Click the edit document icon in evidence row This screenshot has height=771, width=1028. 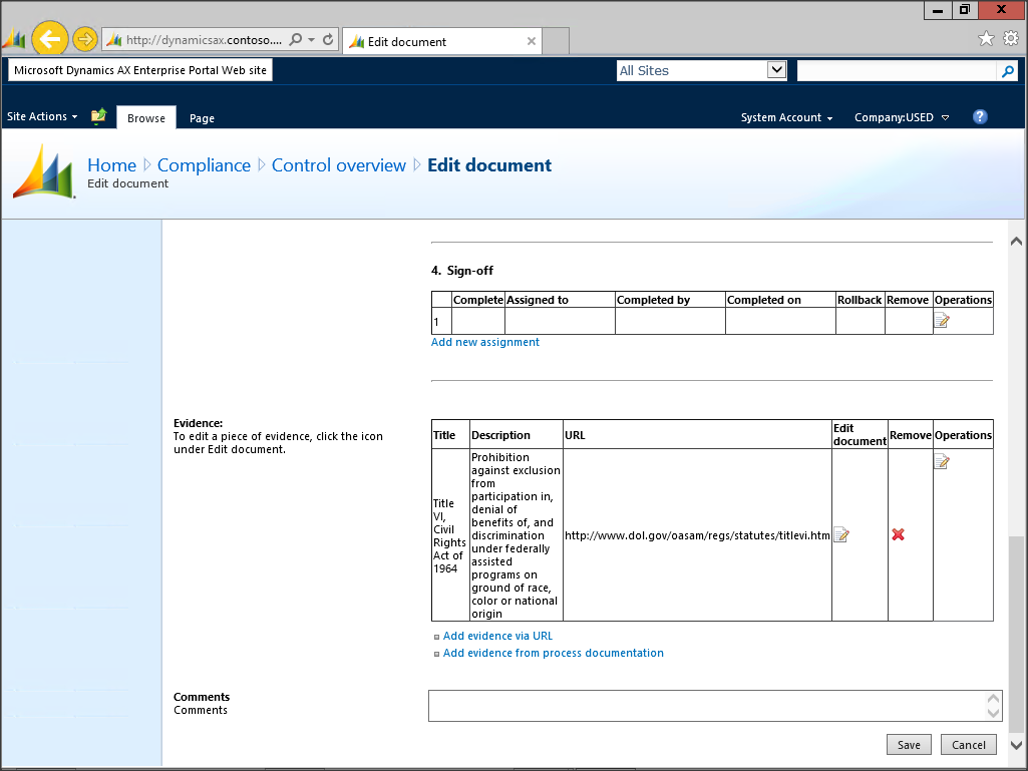pyautogui.click(x=842, y=535)
